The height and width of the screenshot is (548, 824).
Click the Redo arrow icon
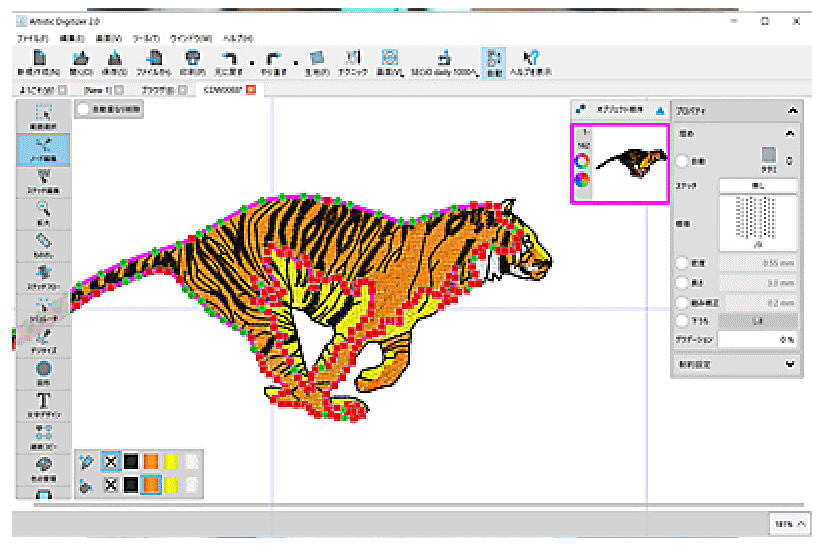point(273,58)
